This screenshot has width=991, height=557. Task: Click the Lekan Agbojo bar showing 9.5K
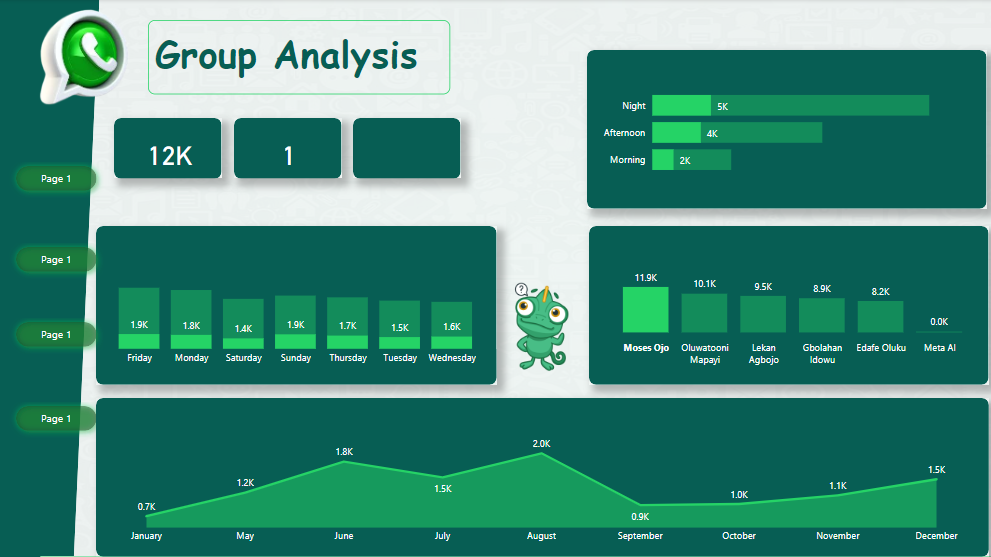point(763,314)
